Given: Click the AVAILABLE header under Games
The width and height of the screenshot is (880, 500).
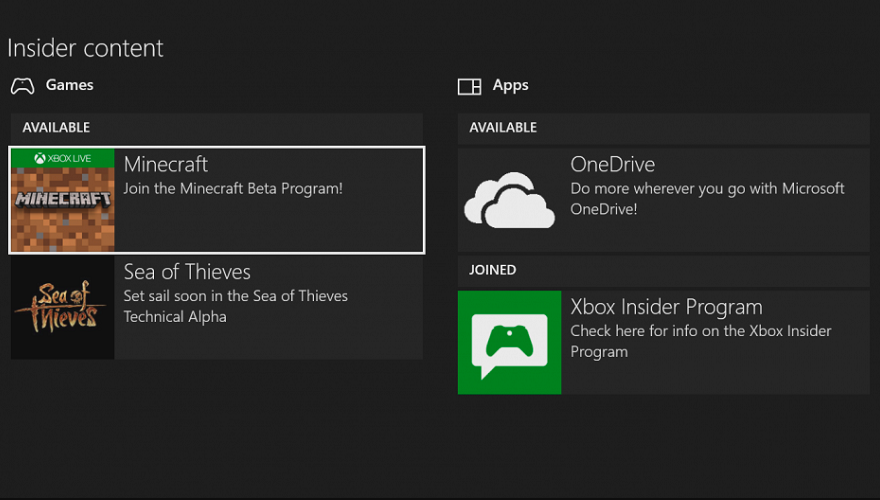Looking at the screenshot, I should [x=56, y=127].
